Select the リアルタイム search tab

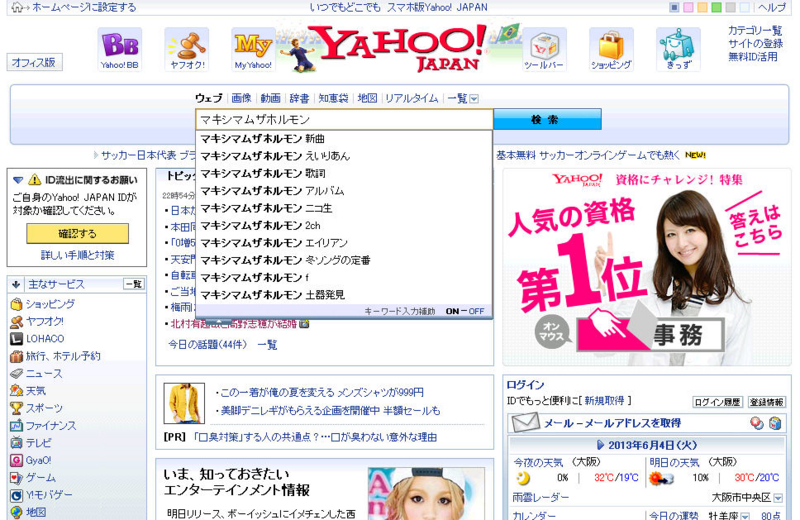pos(411,98)
